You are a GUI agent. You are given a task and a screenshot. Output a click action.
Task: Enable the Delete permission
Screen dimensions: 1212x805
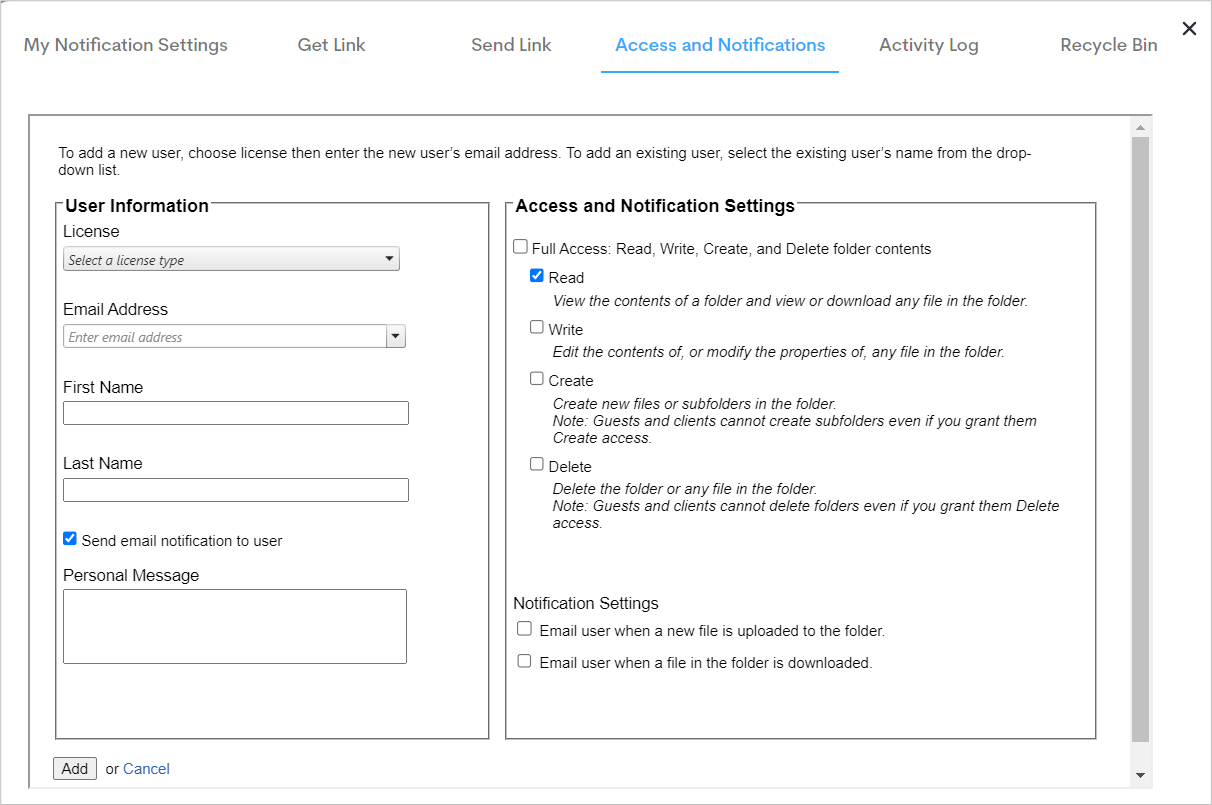(537, 464)
